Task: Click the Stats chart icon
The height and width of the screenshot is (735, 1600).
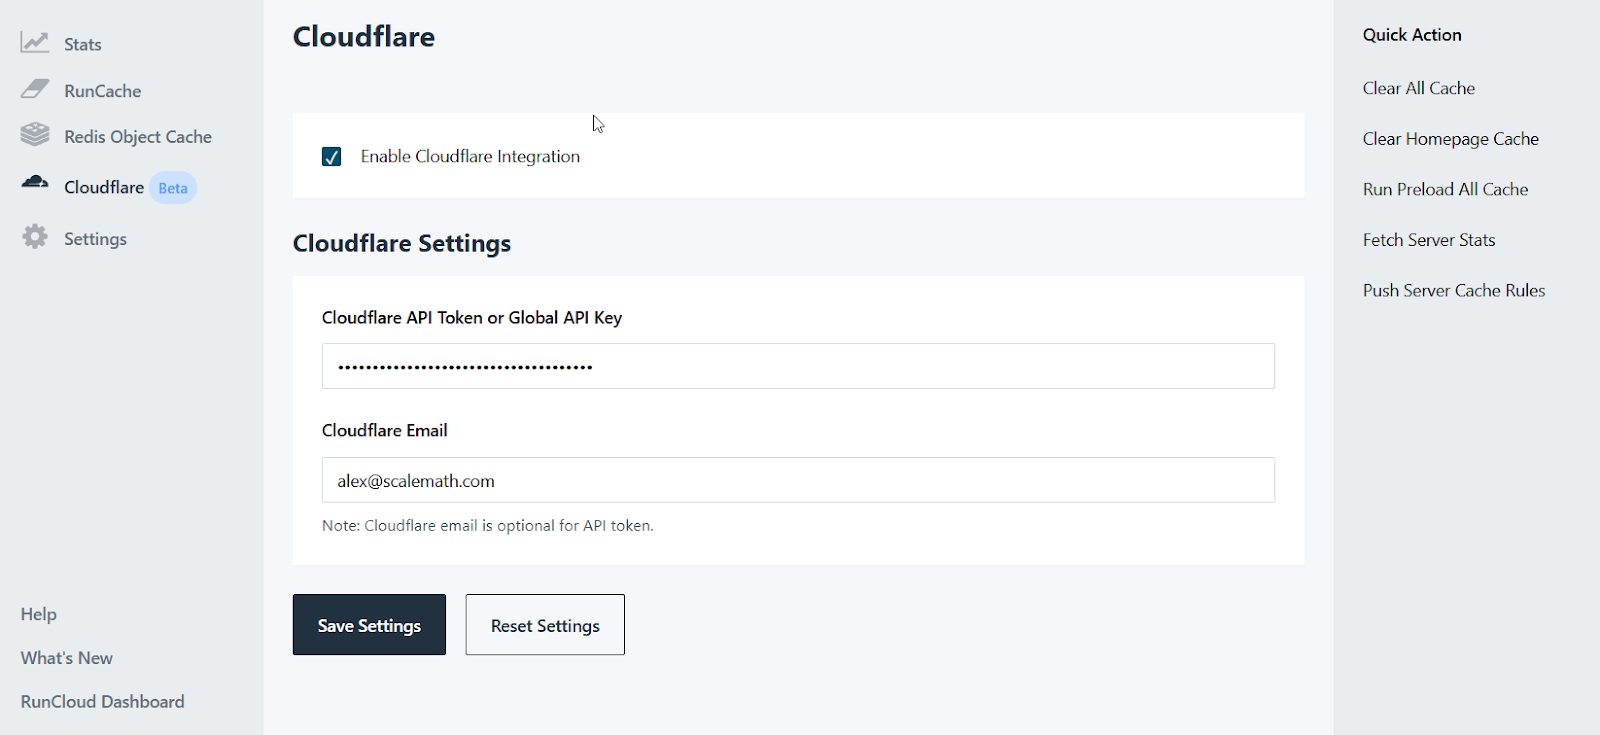Action: (35, 42)
